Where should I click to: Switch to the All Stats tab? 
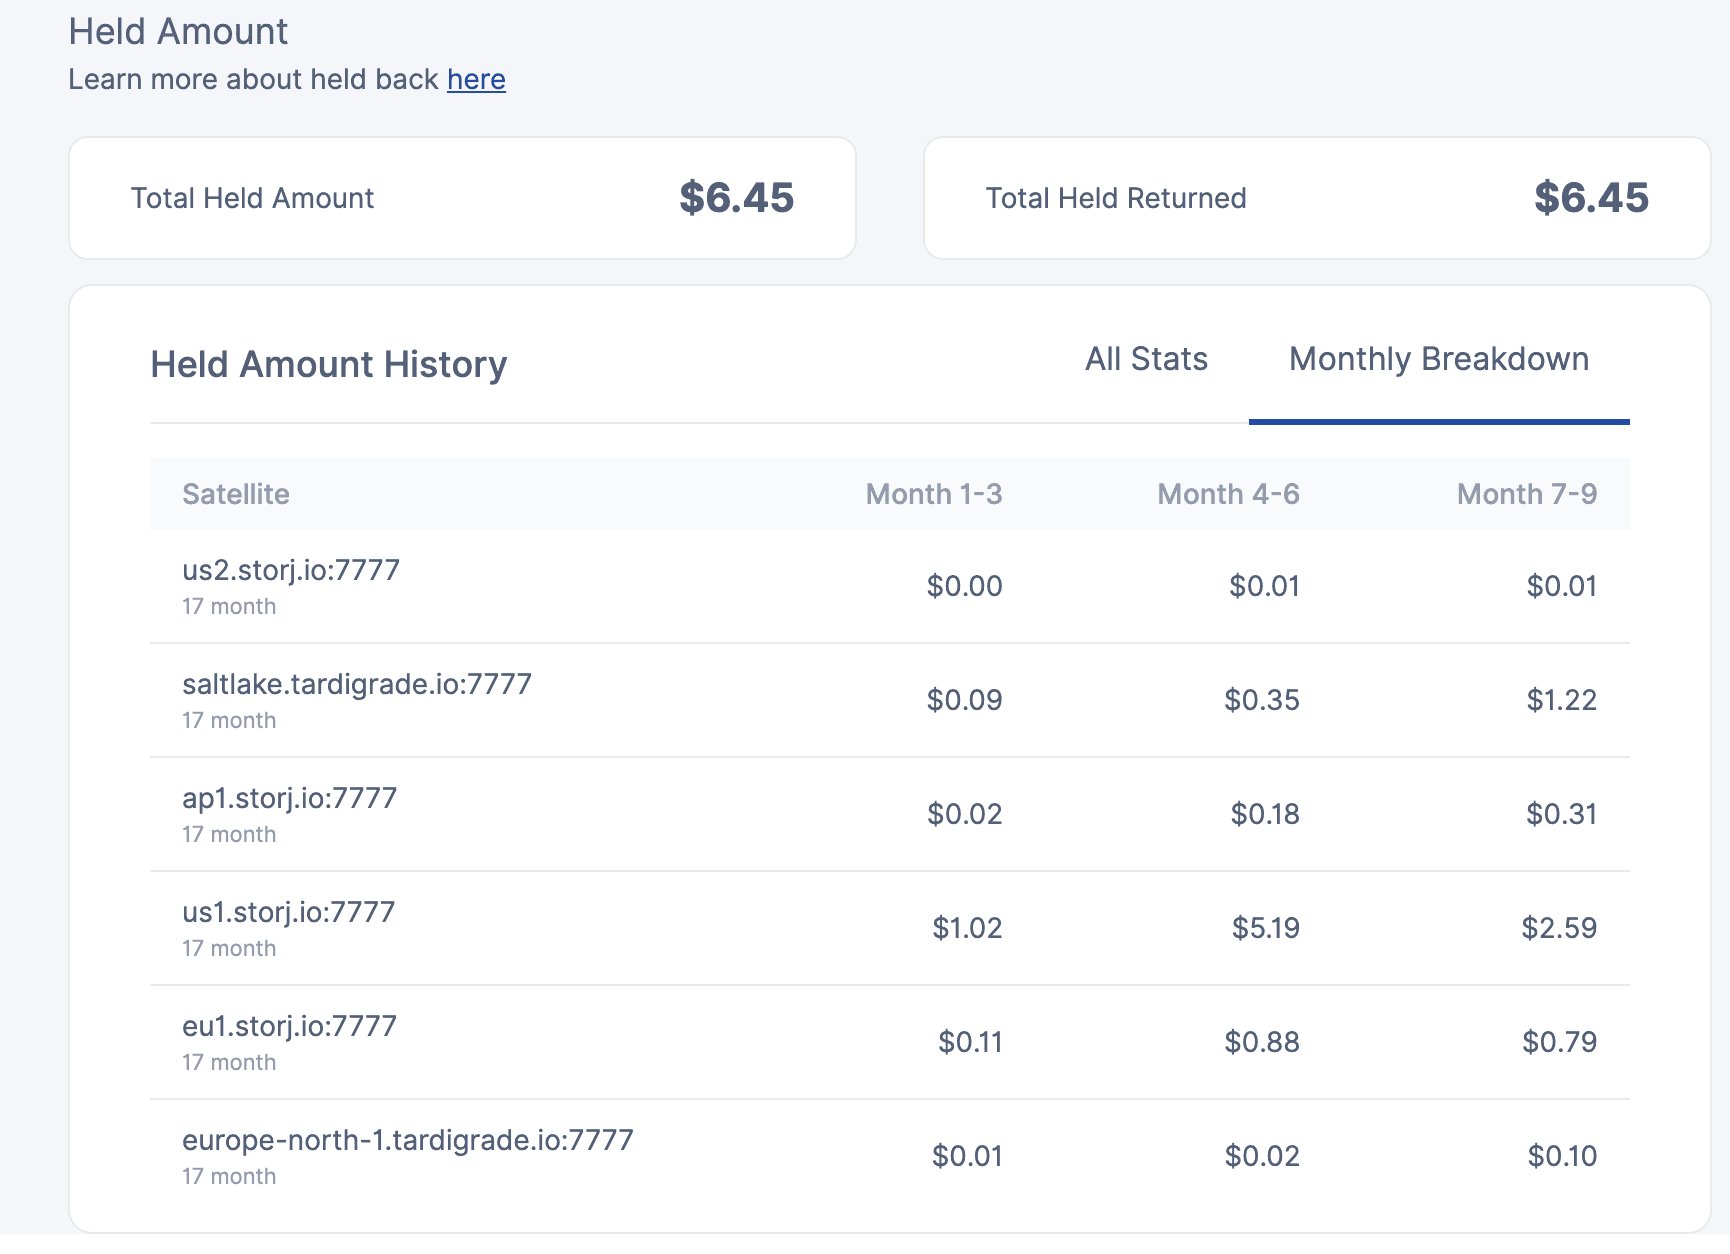(x=1146, y=359)
